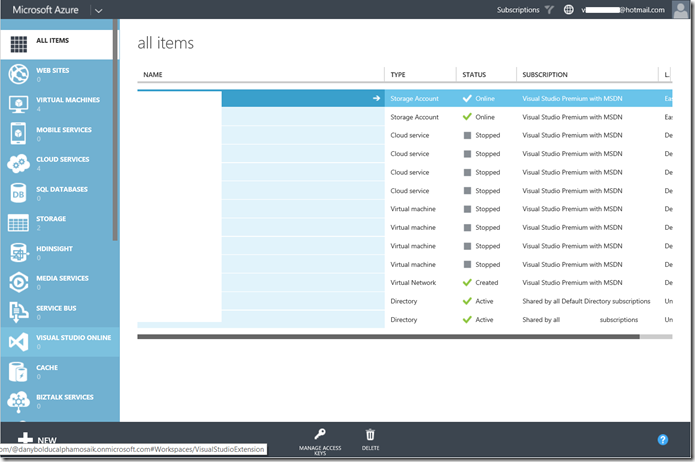Sort the list by the SUBSCRIPTION column
This screenshot has height=462, width=695.
tap(545, 74)
